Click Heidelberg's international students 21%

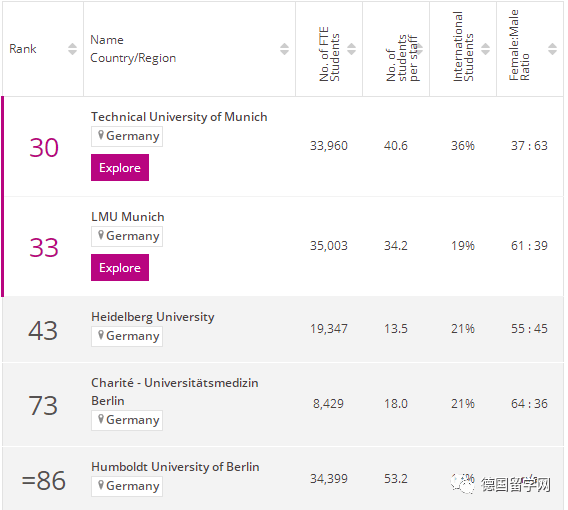tap(463, 329)
